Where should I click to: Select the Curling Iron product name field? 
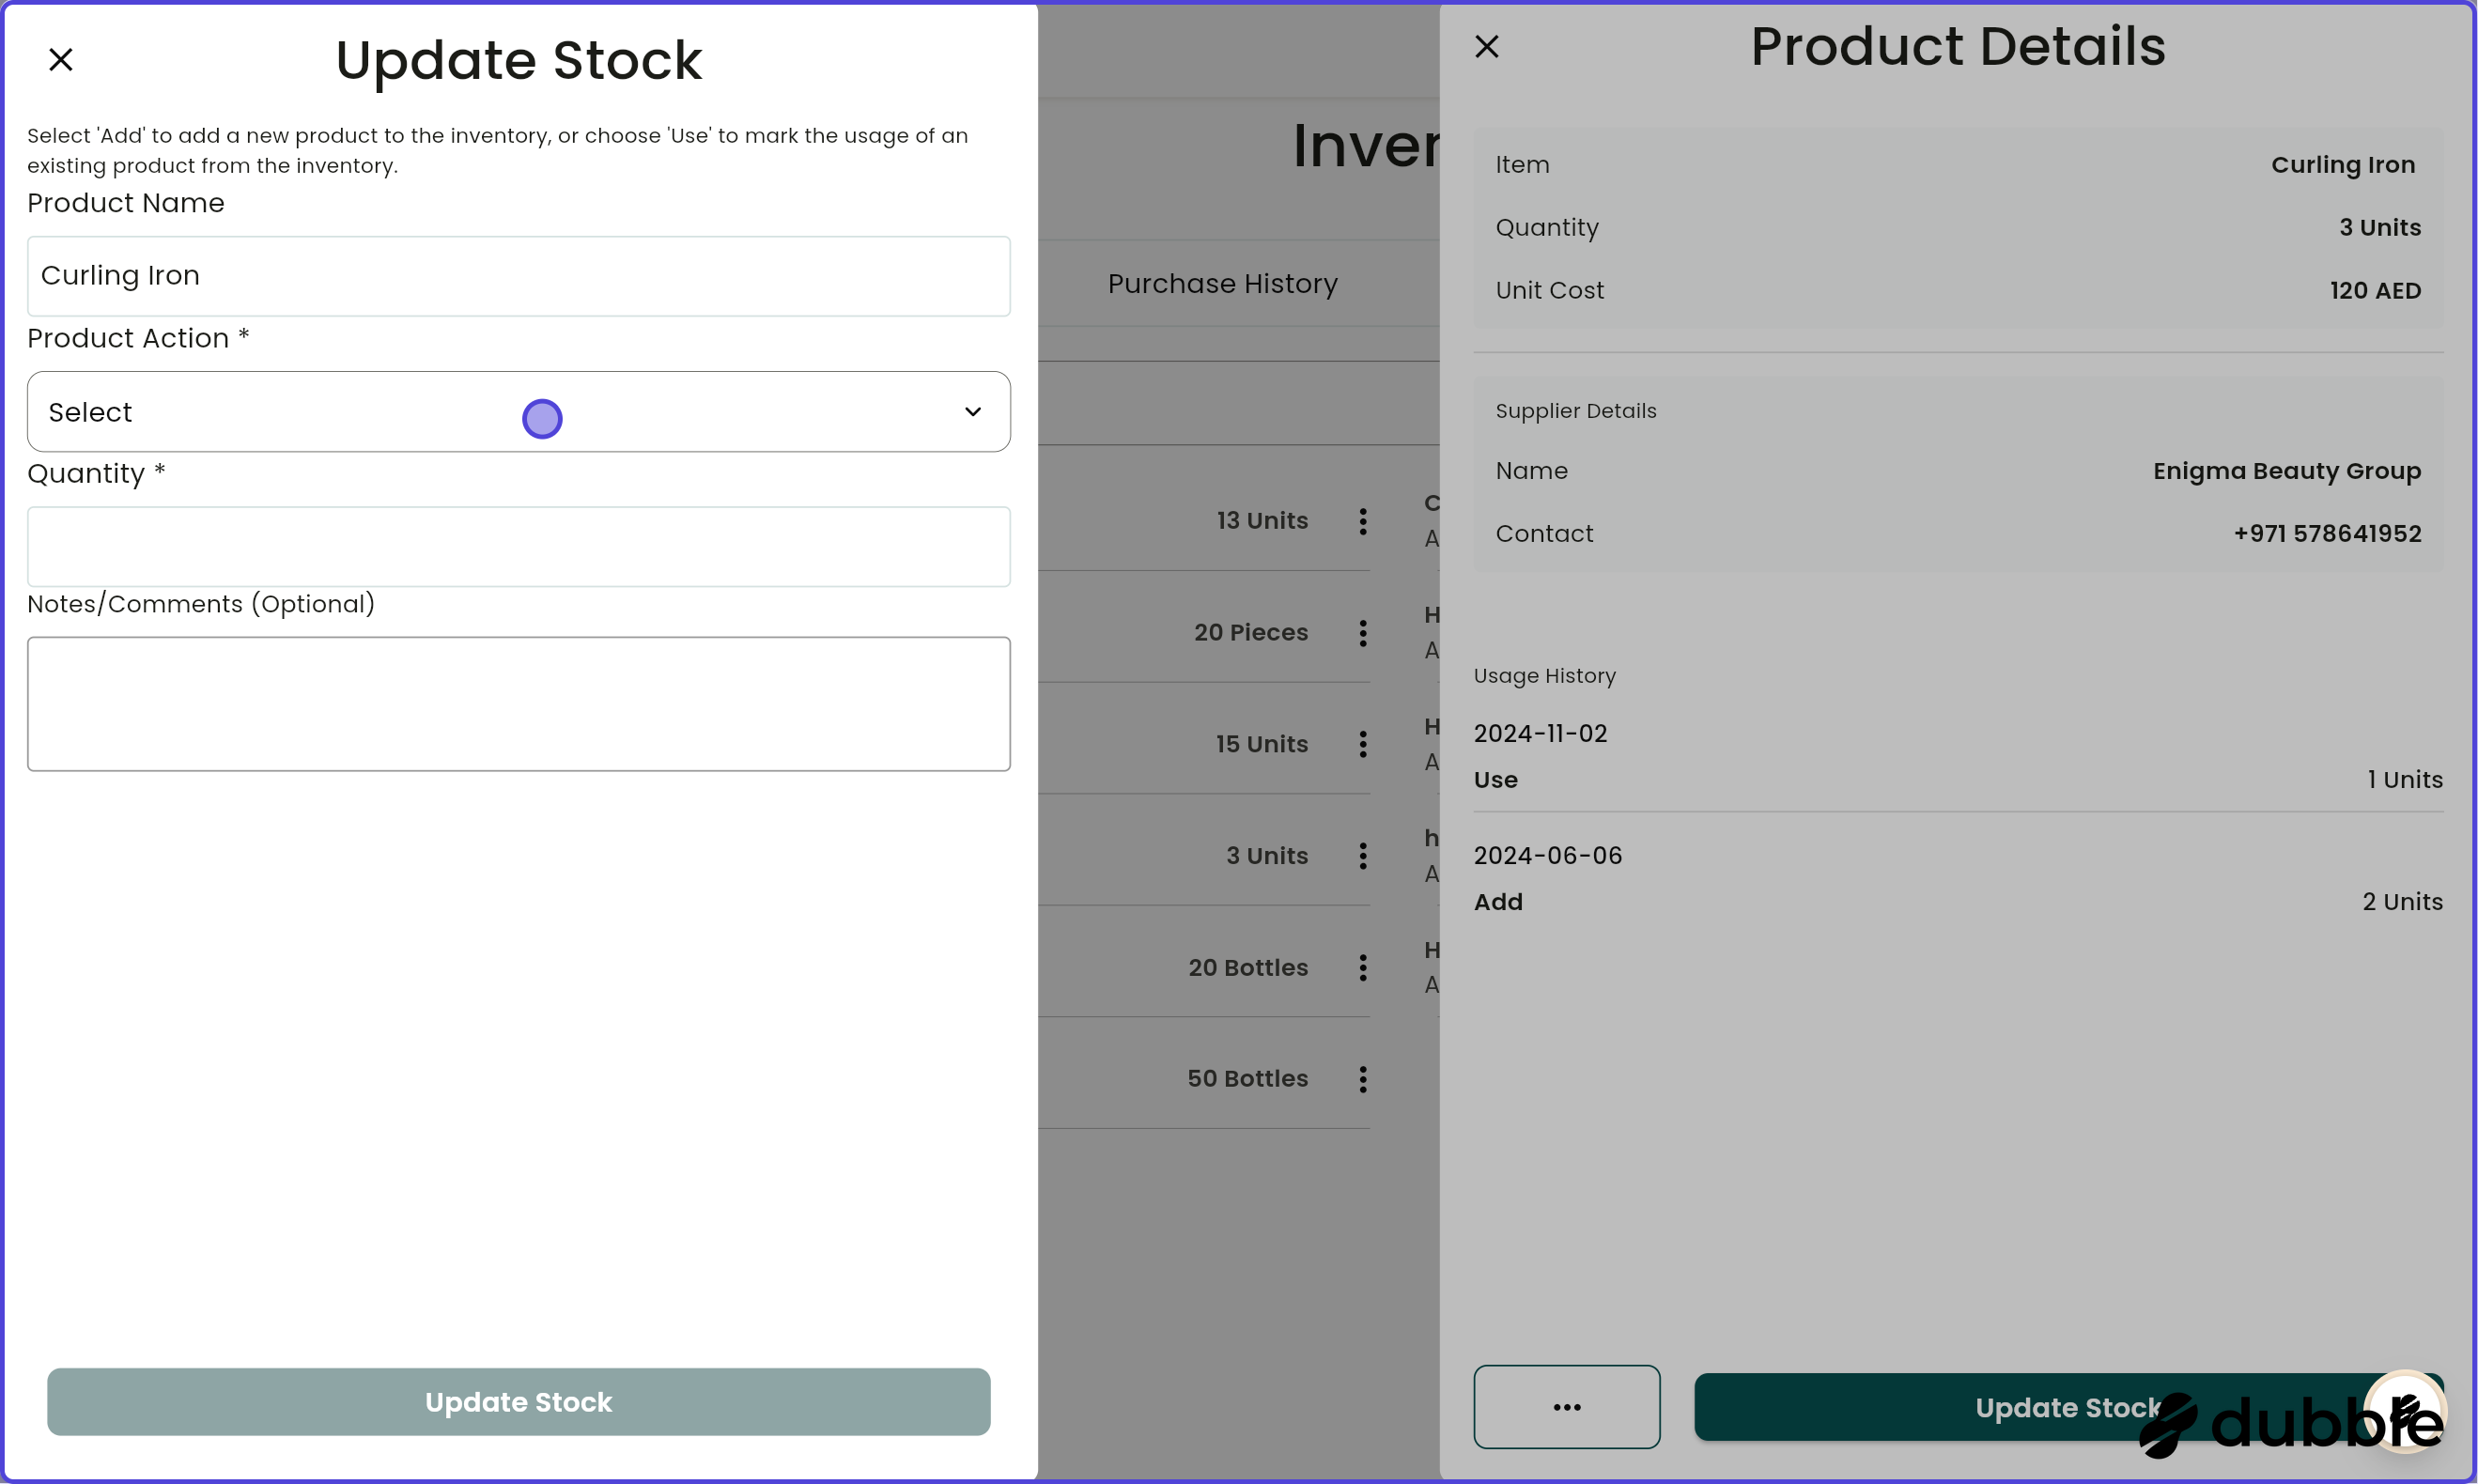(x=518, y=276)
